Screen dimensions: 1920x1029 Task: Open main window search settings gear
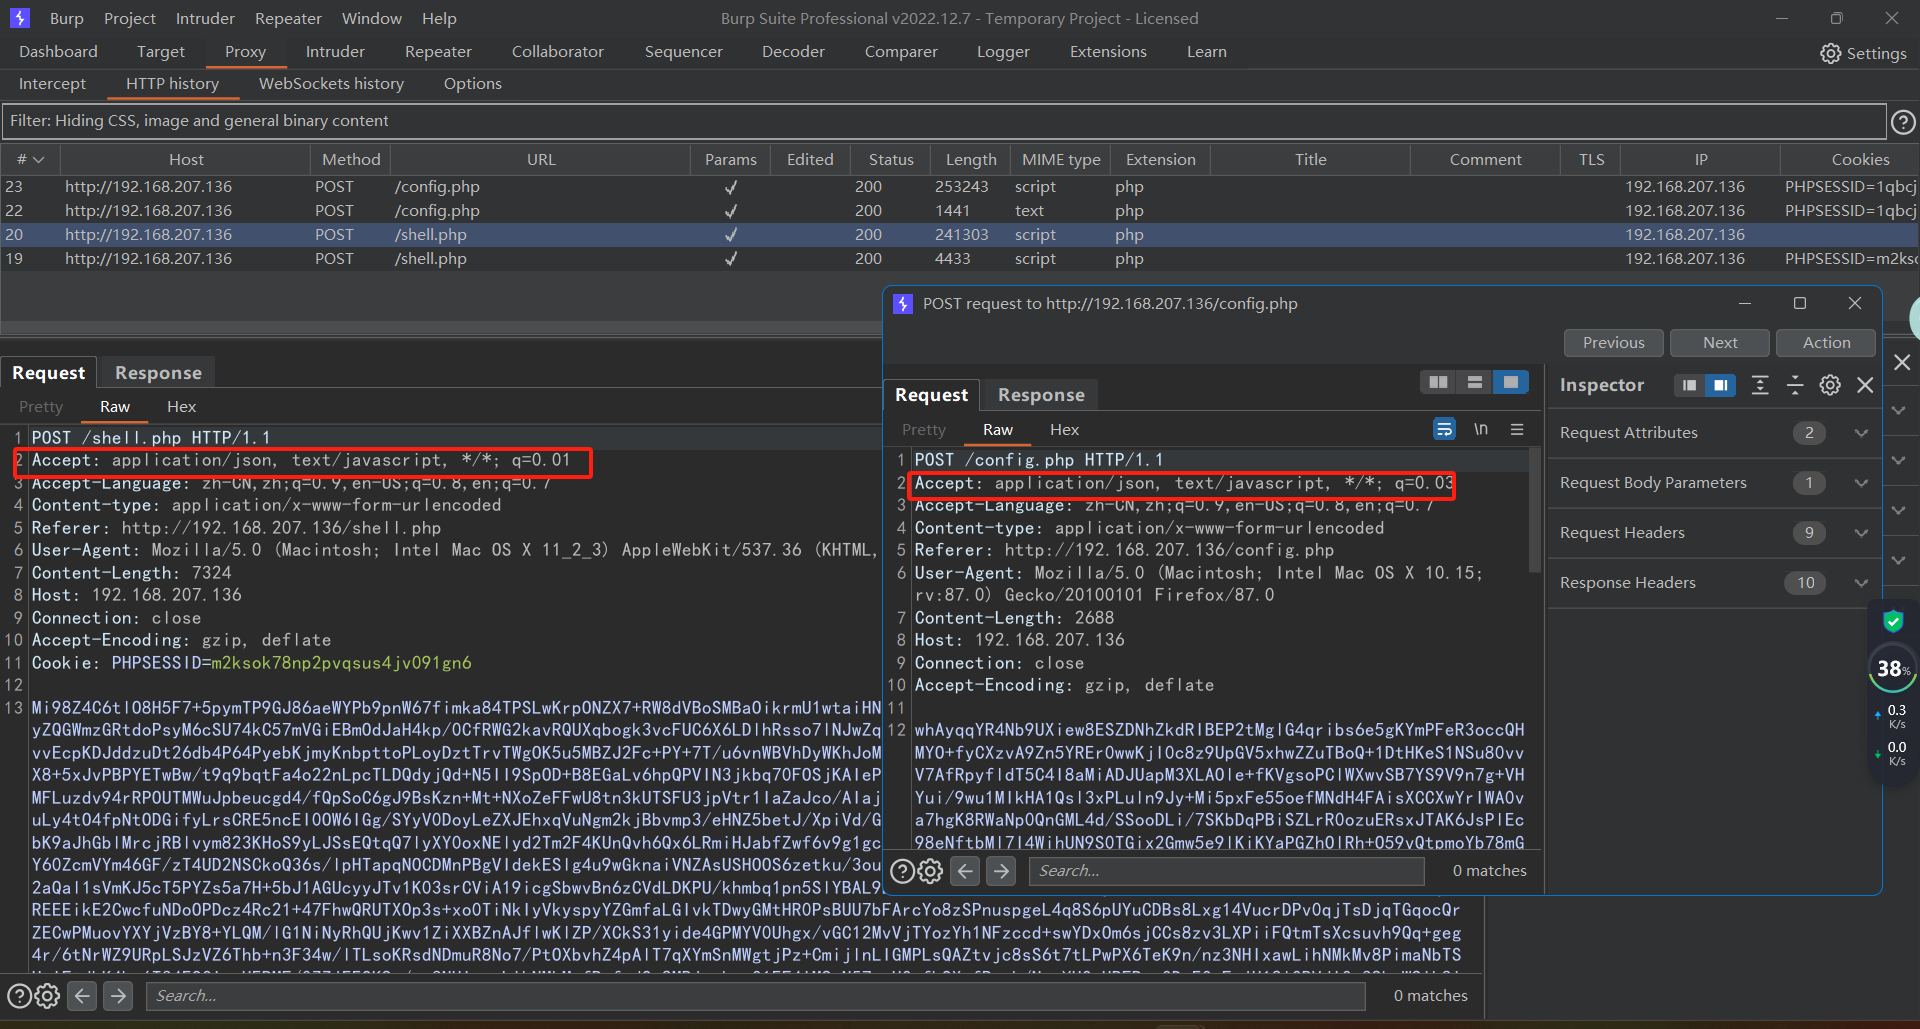click(x=47, y=996)
